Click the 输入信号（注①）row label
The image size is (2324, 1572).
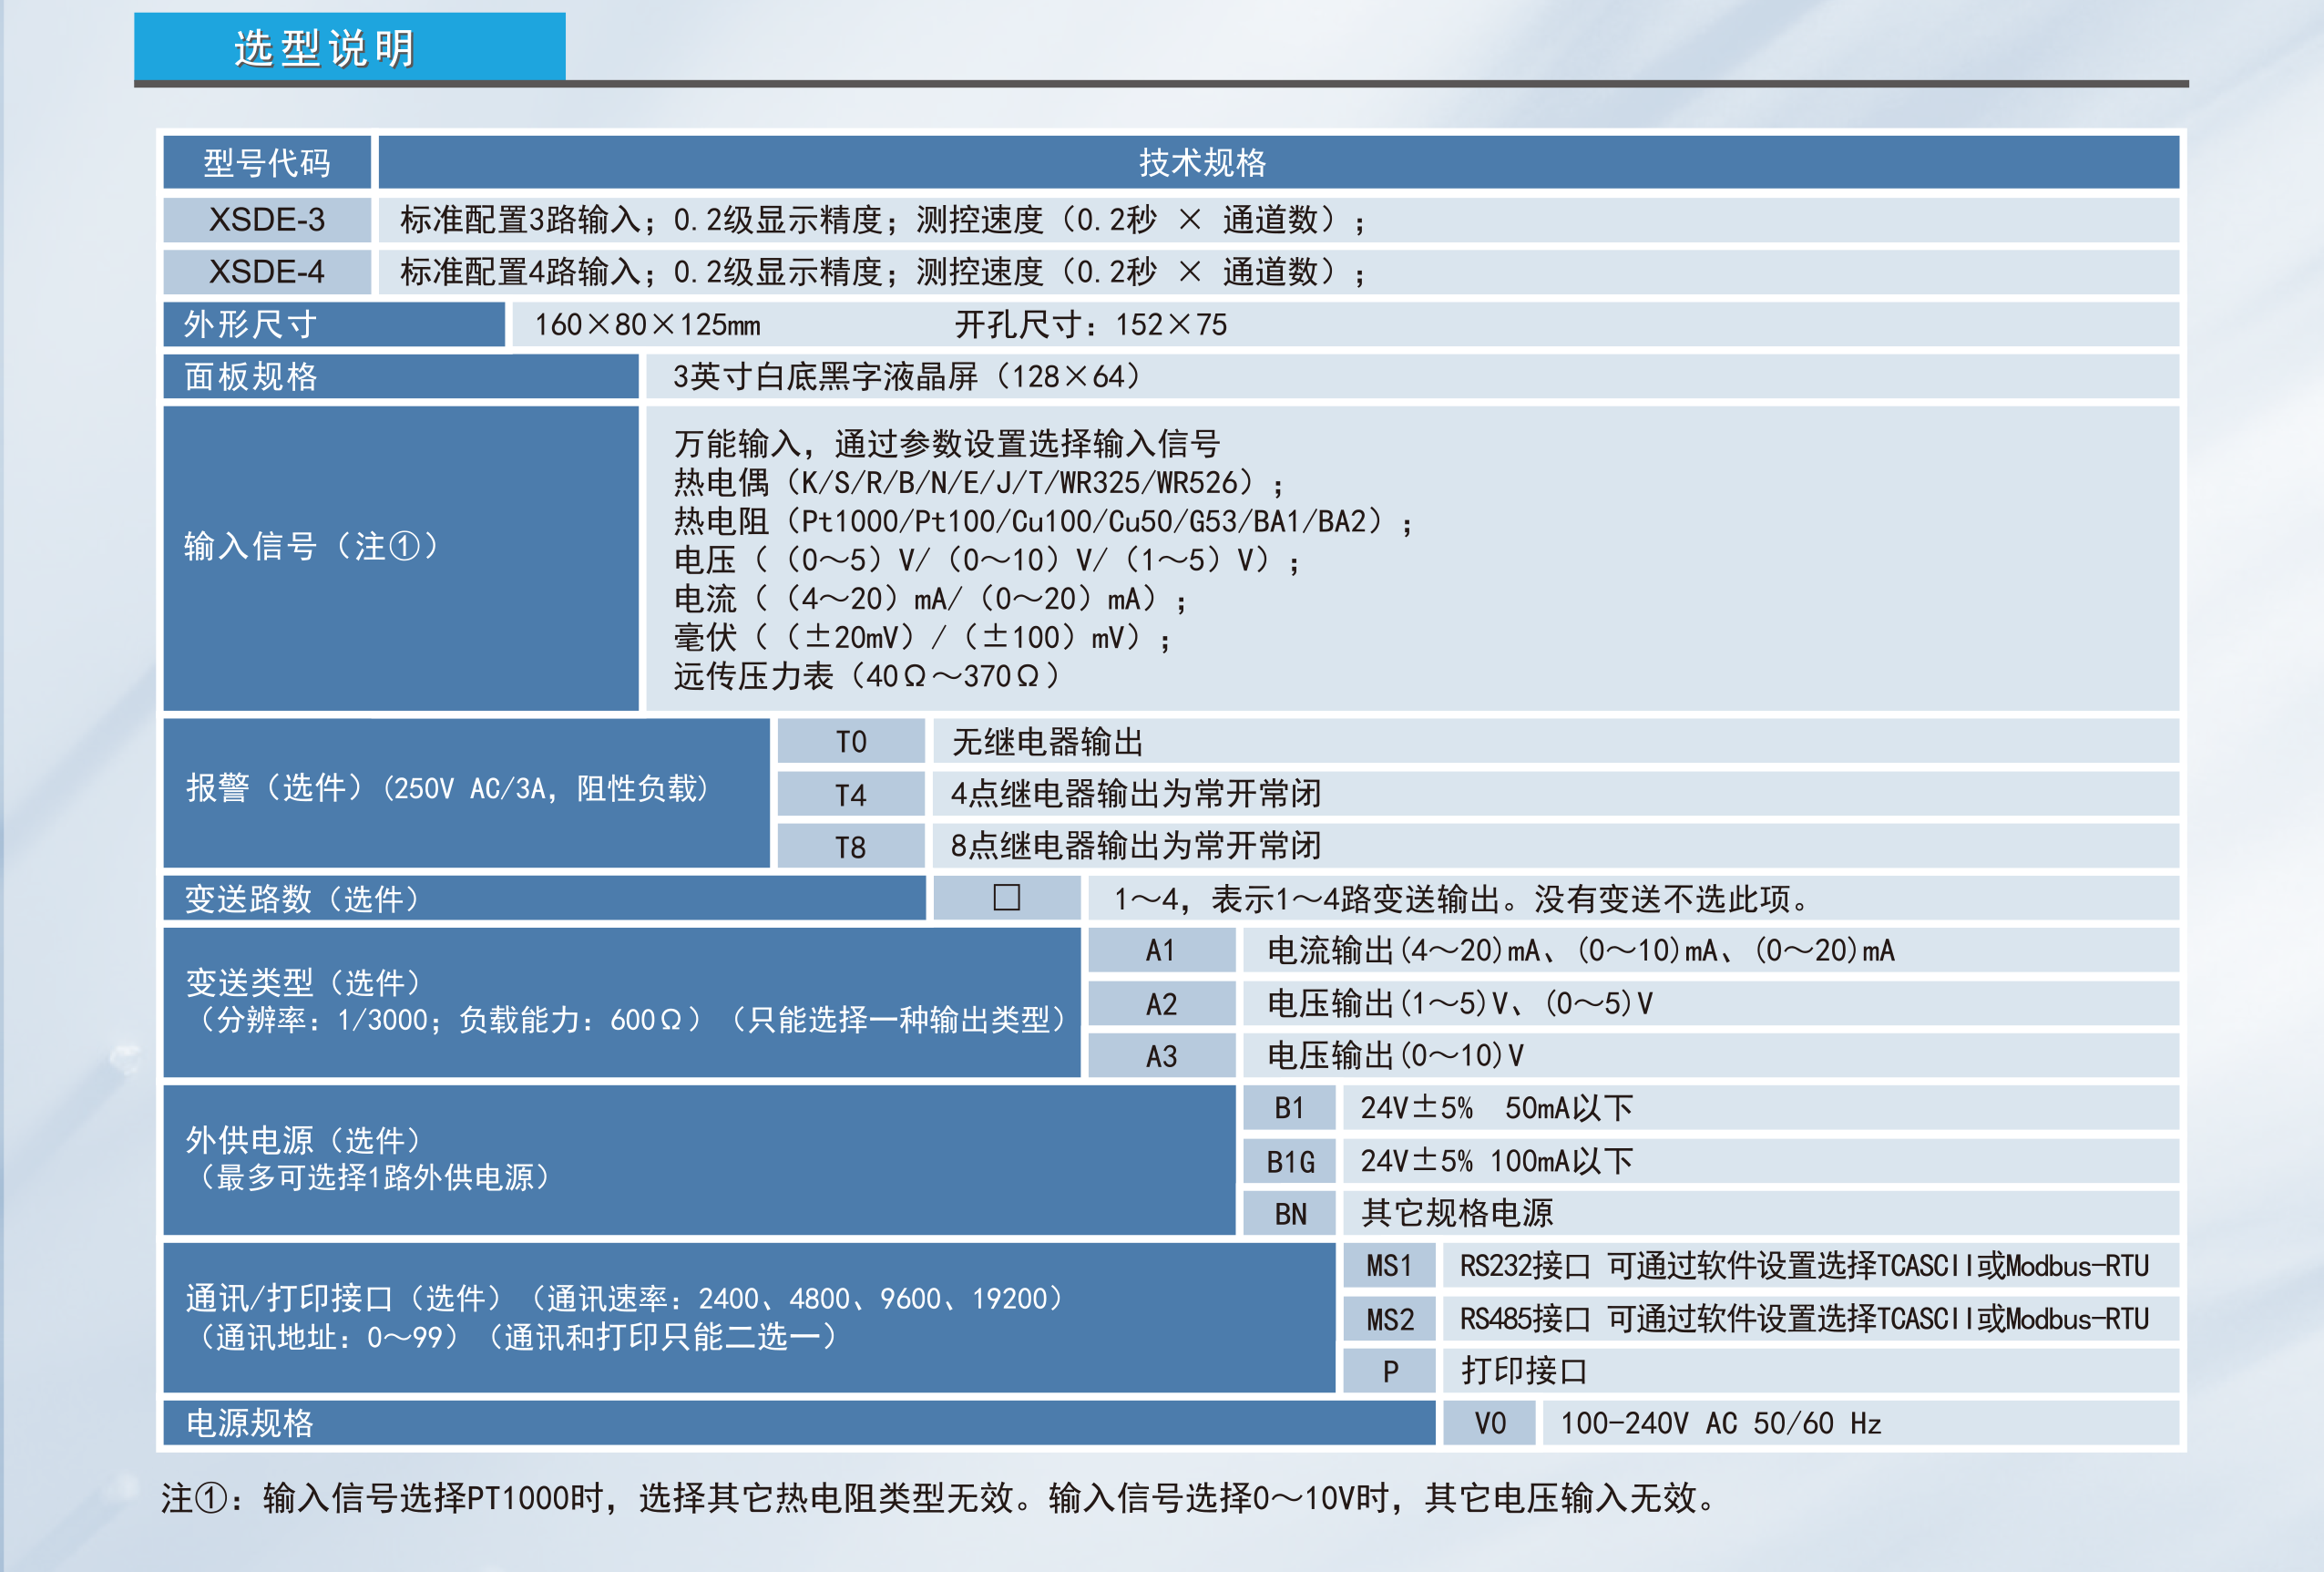[311, 546]
